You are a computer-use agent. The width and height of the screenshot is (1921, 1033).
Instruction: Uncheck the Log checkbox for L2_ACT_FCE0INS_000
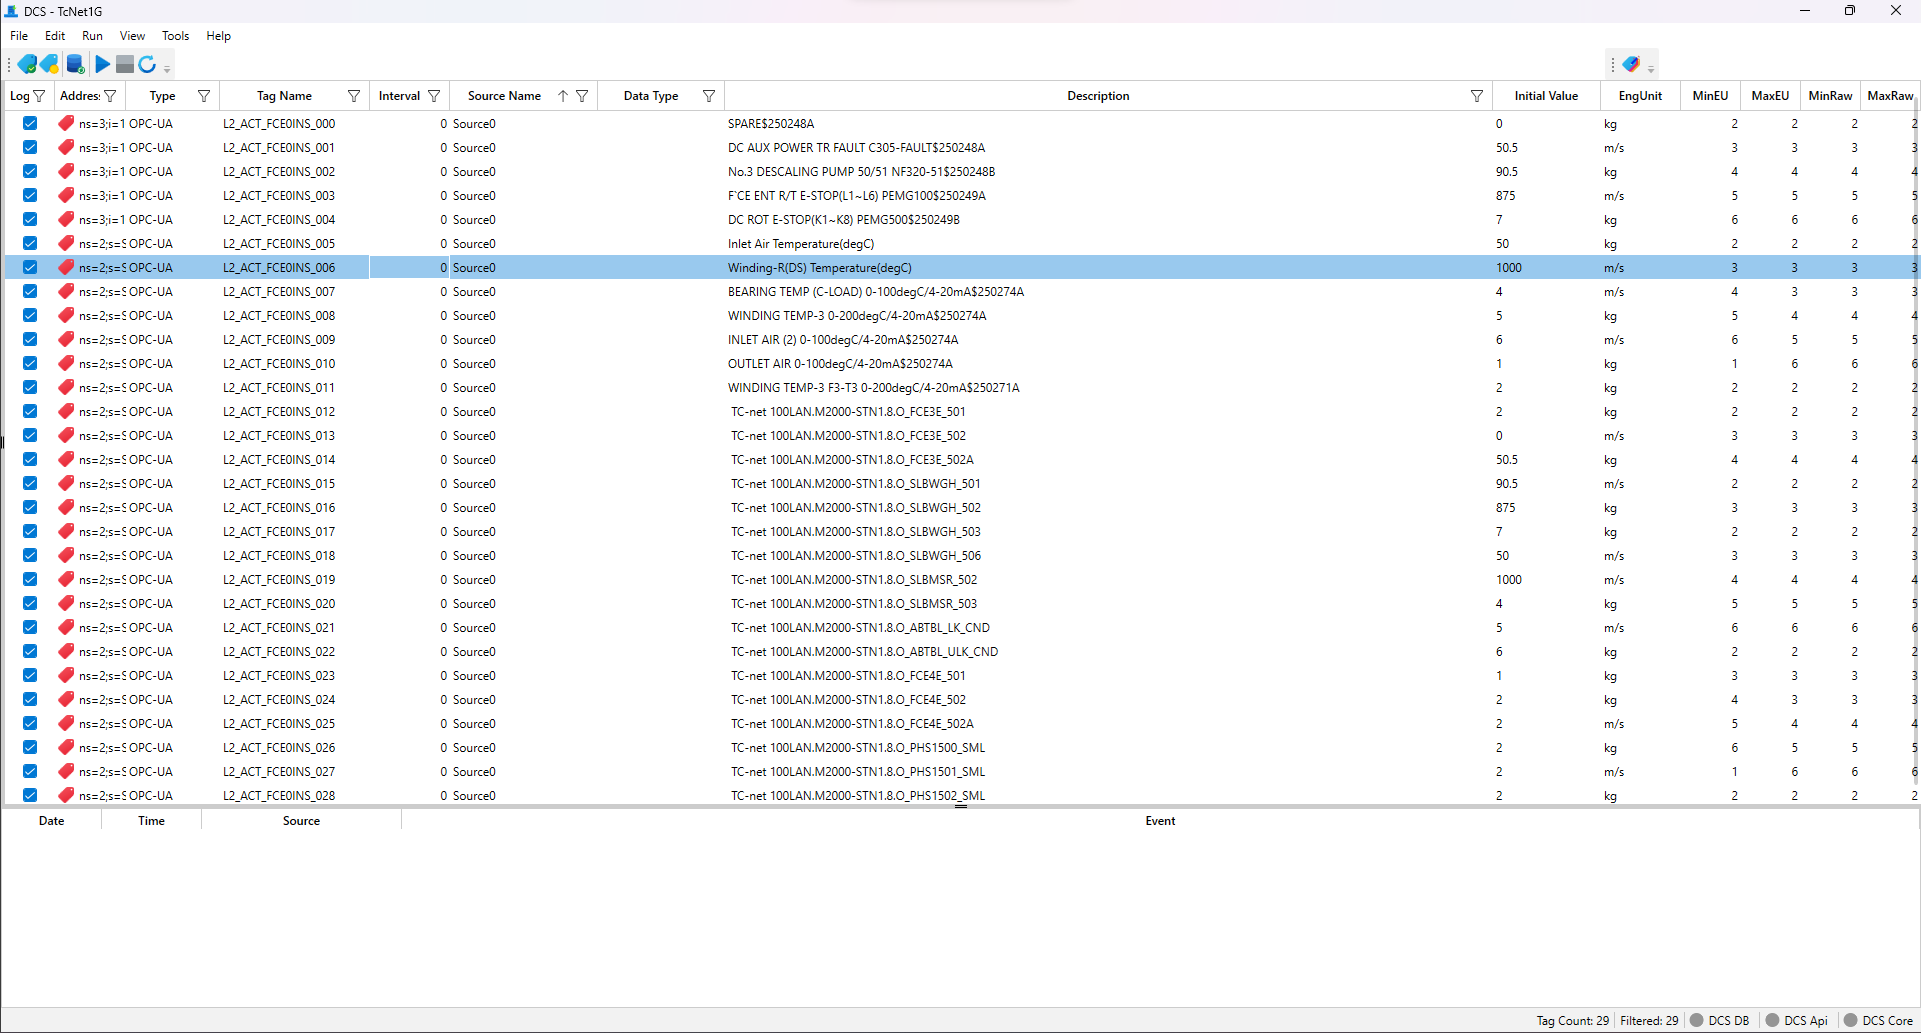click(x=30, y=123)
